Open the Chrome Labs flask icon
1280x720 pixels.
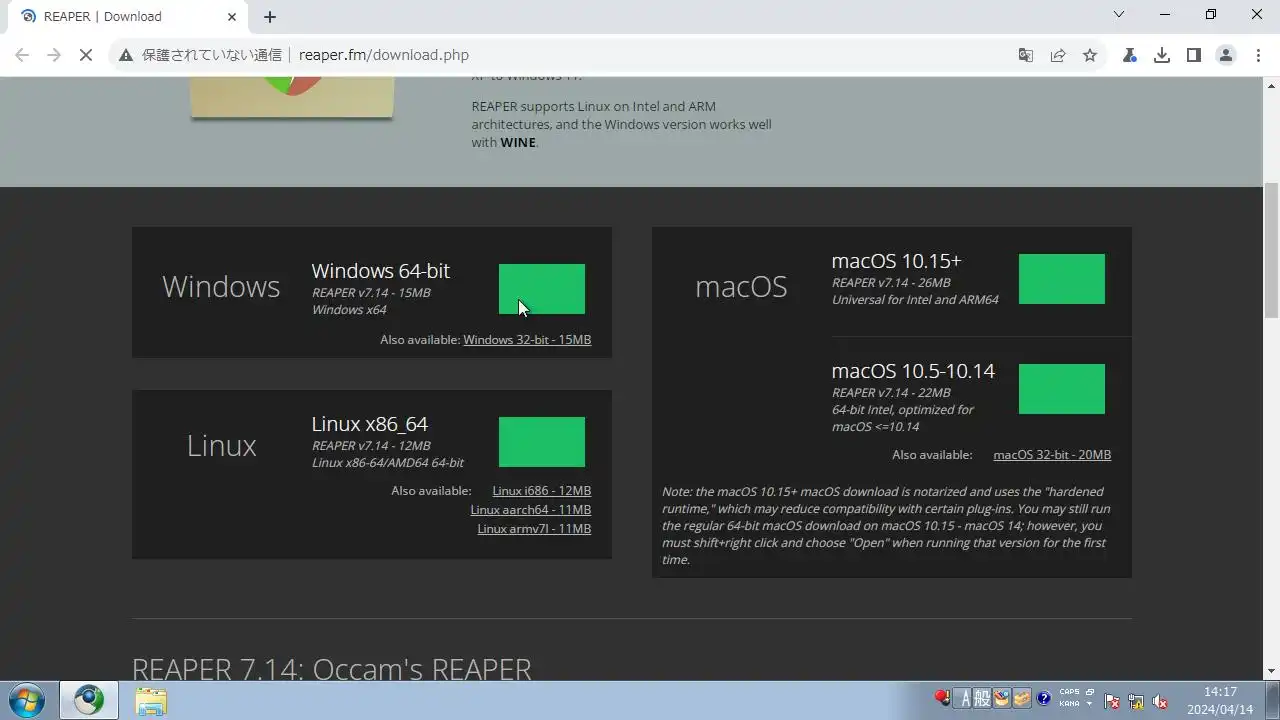coord(1130,55)
